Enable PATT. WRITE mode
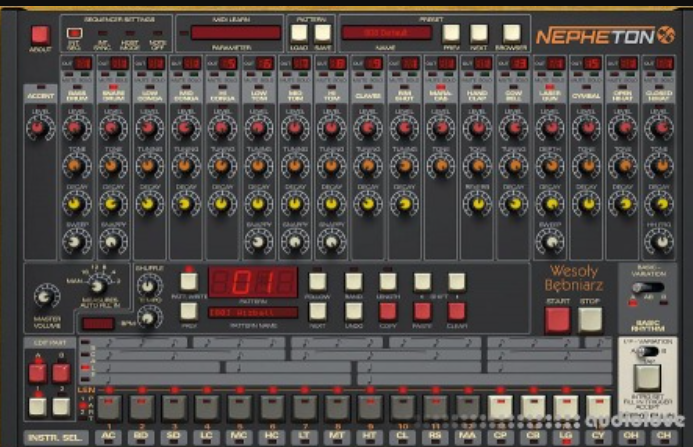 tap(189, 282)
